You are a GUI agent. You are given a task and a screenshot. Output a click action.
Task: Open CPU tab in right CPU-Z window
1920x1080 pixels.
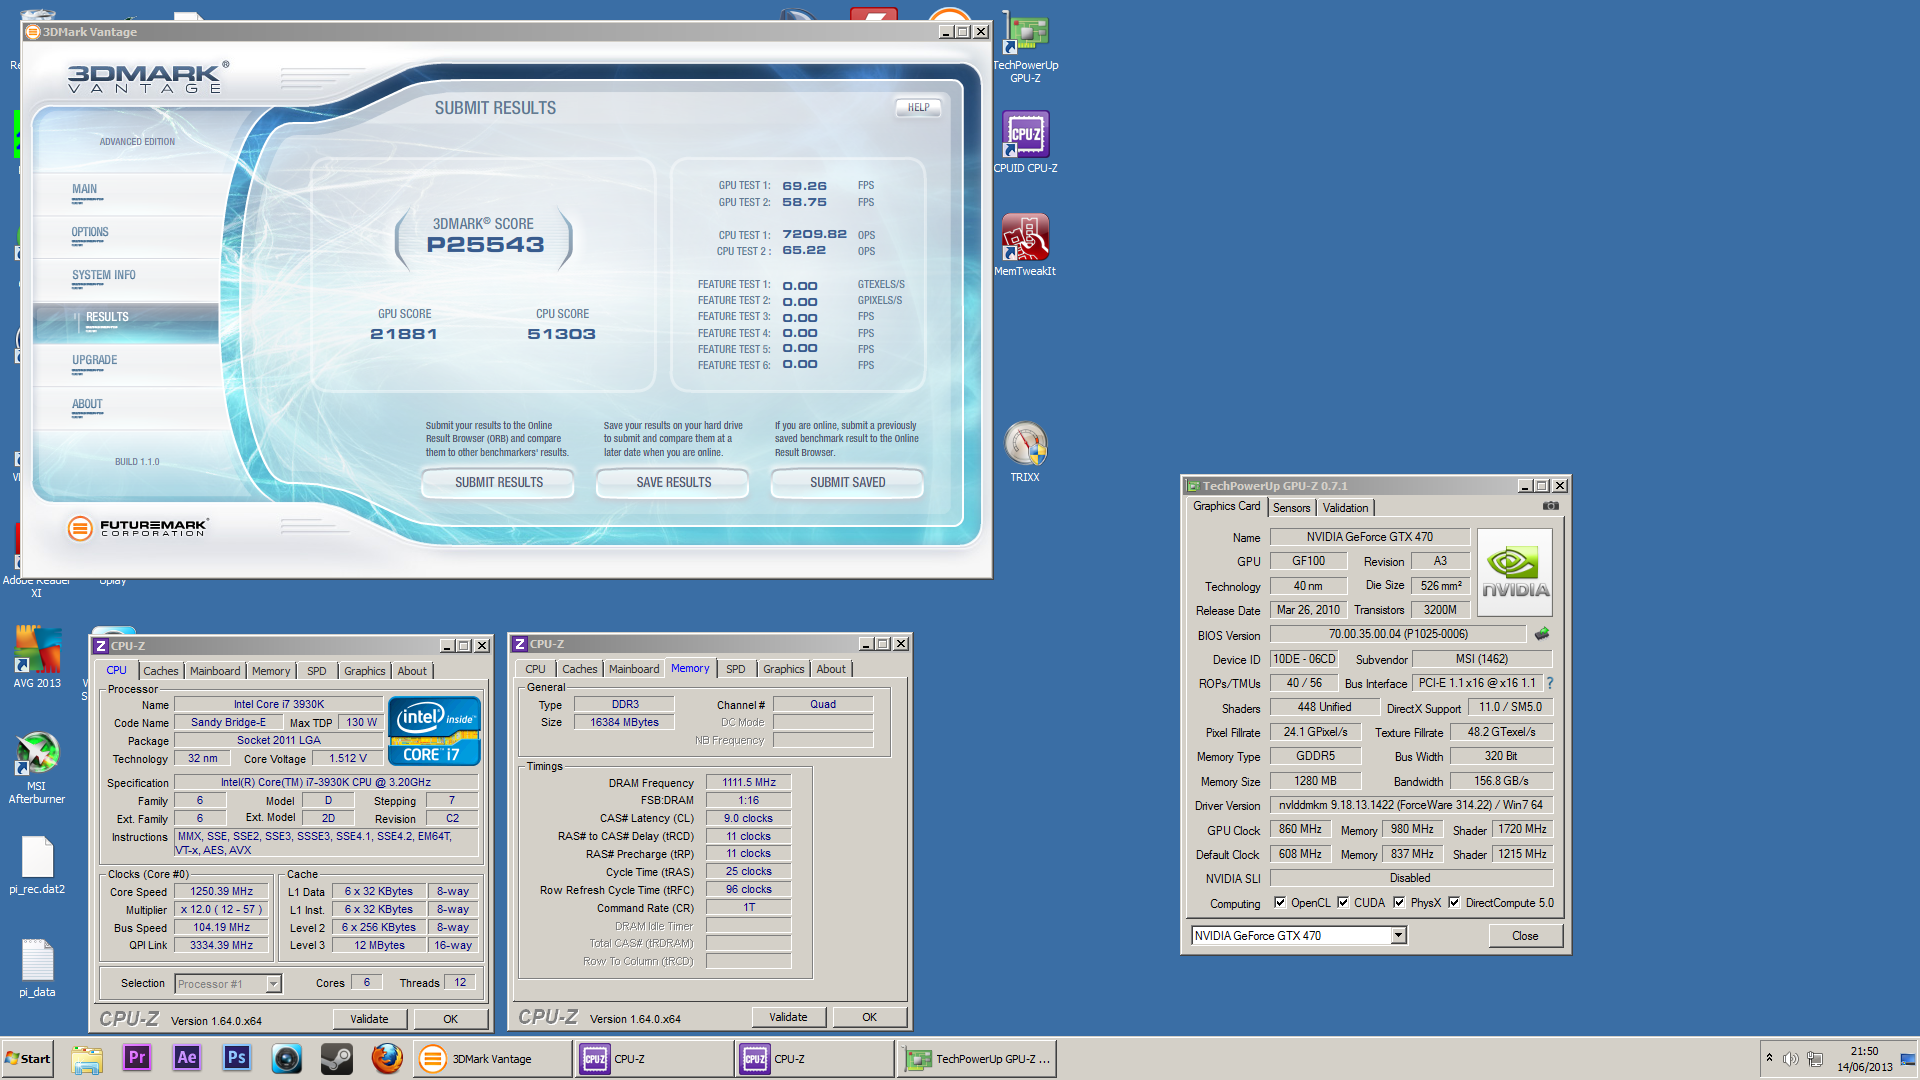coord(536,669)
